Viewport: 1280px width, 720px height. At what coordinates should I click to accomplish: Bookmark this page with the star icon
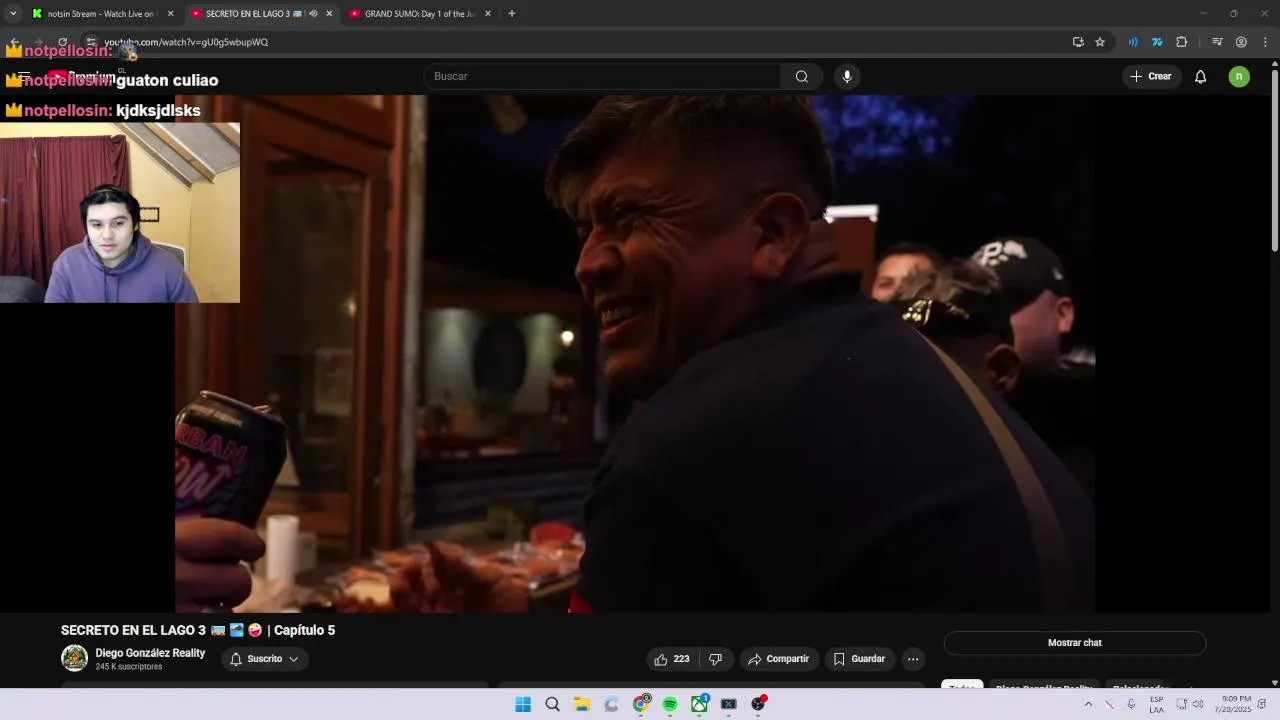coord(1100,42)
